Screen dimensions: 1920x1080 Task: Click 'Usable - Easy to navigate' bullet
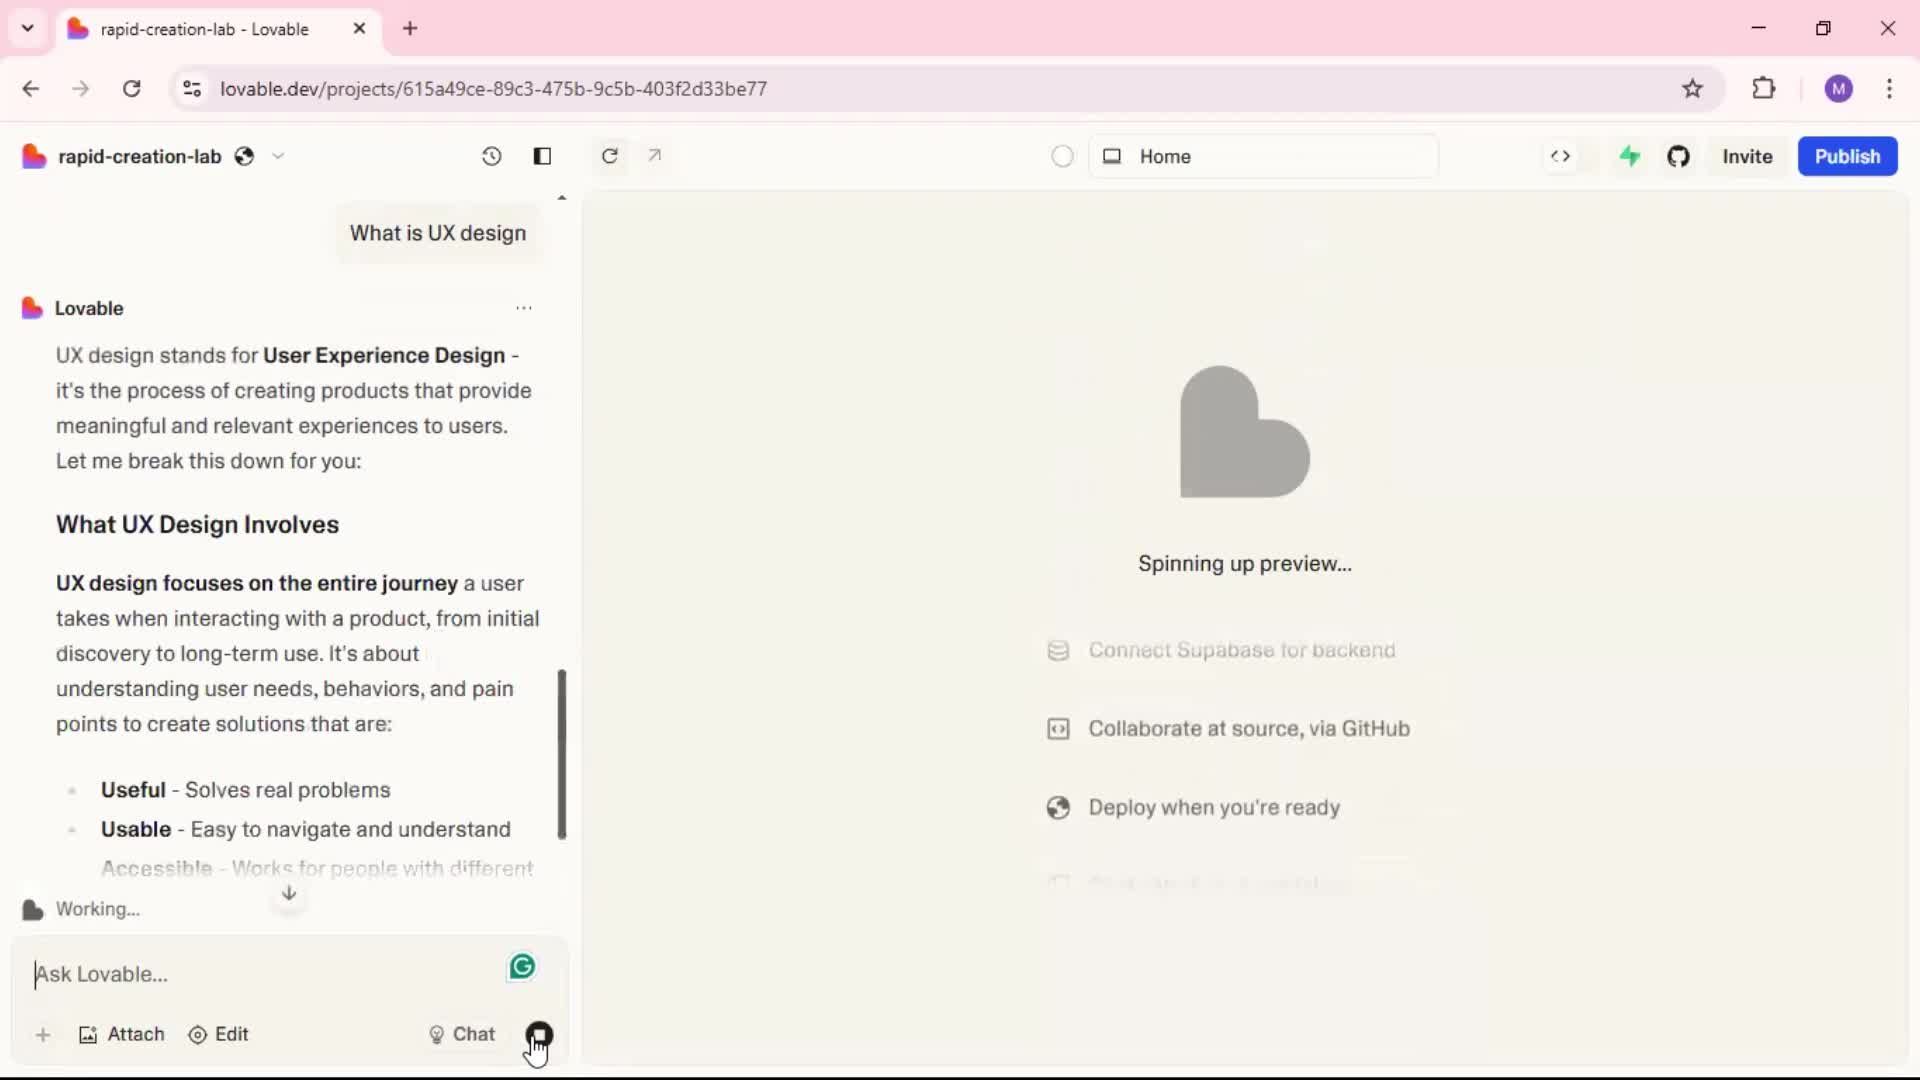click(x=305, y=829)
